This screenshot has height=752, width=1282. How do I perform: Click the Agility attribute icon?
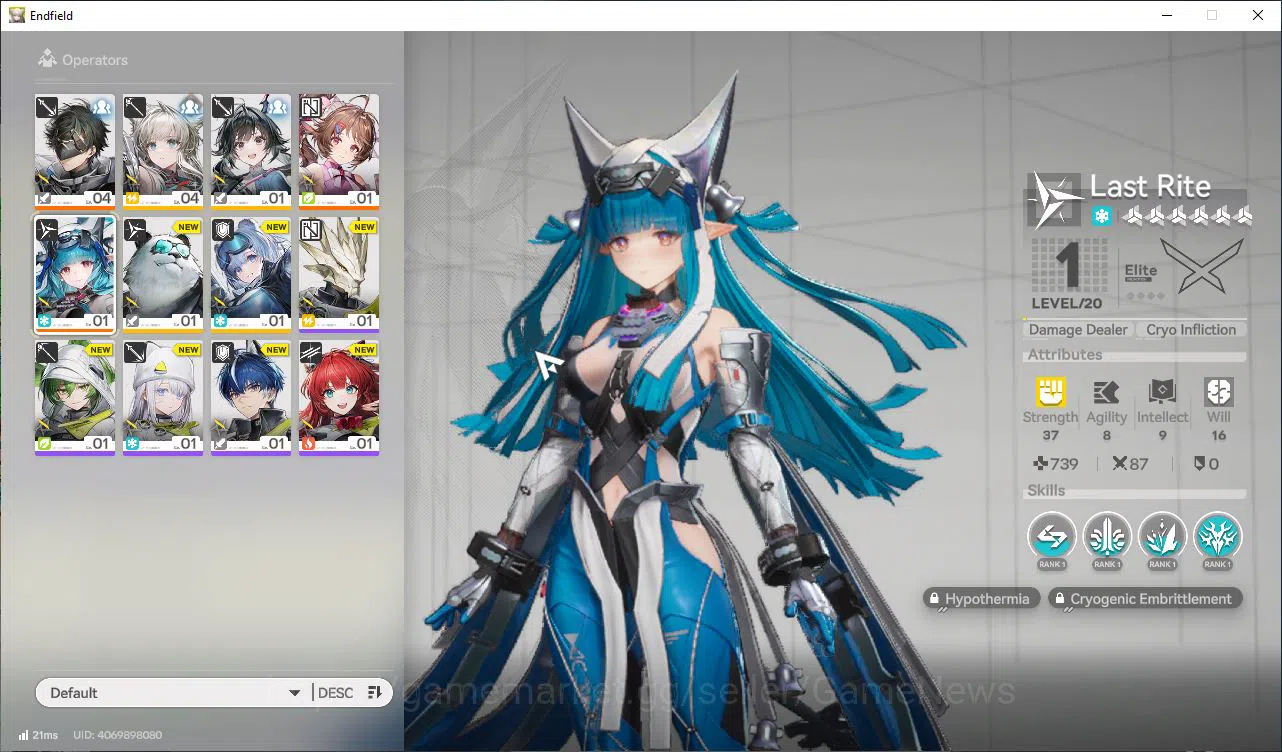pos(1106,392)
